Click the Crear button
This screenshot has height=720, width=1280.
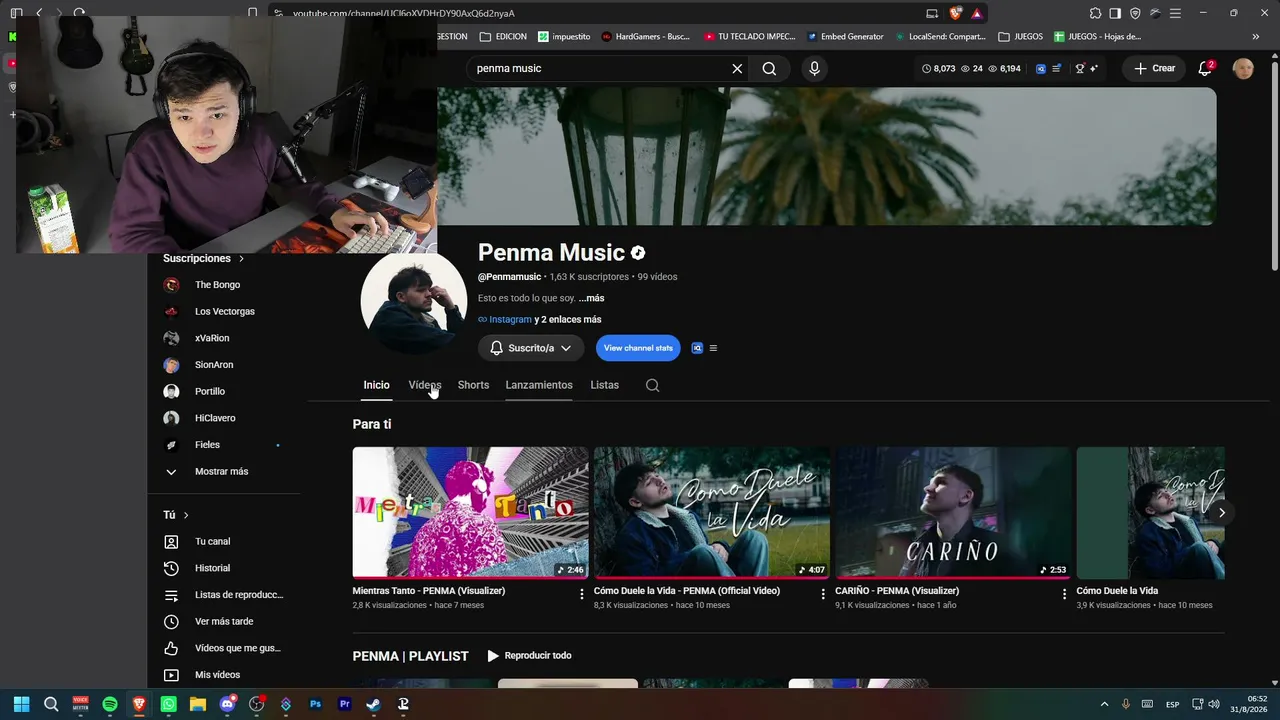(x=1154, y=68)
